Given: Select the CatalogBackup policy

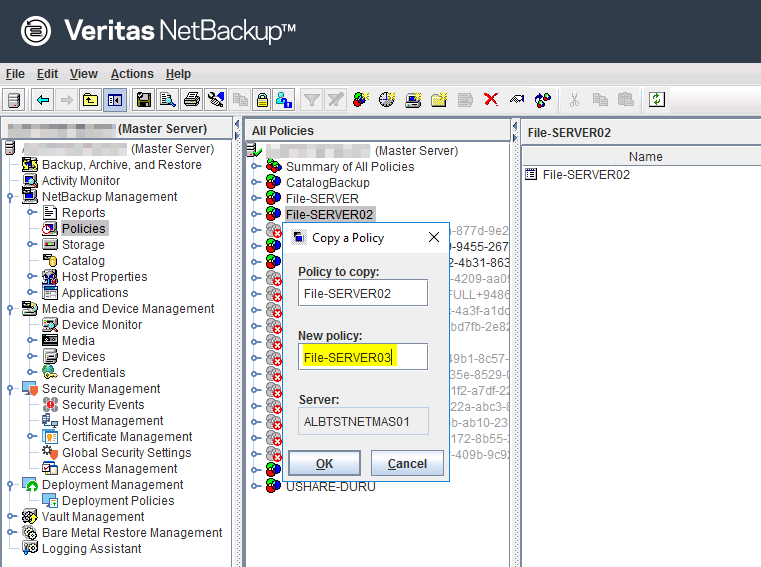Looking at the screenshot, I should point(327,183).
